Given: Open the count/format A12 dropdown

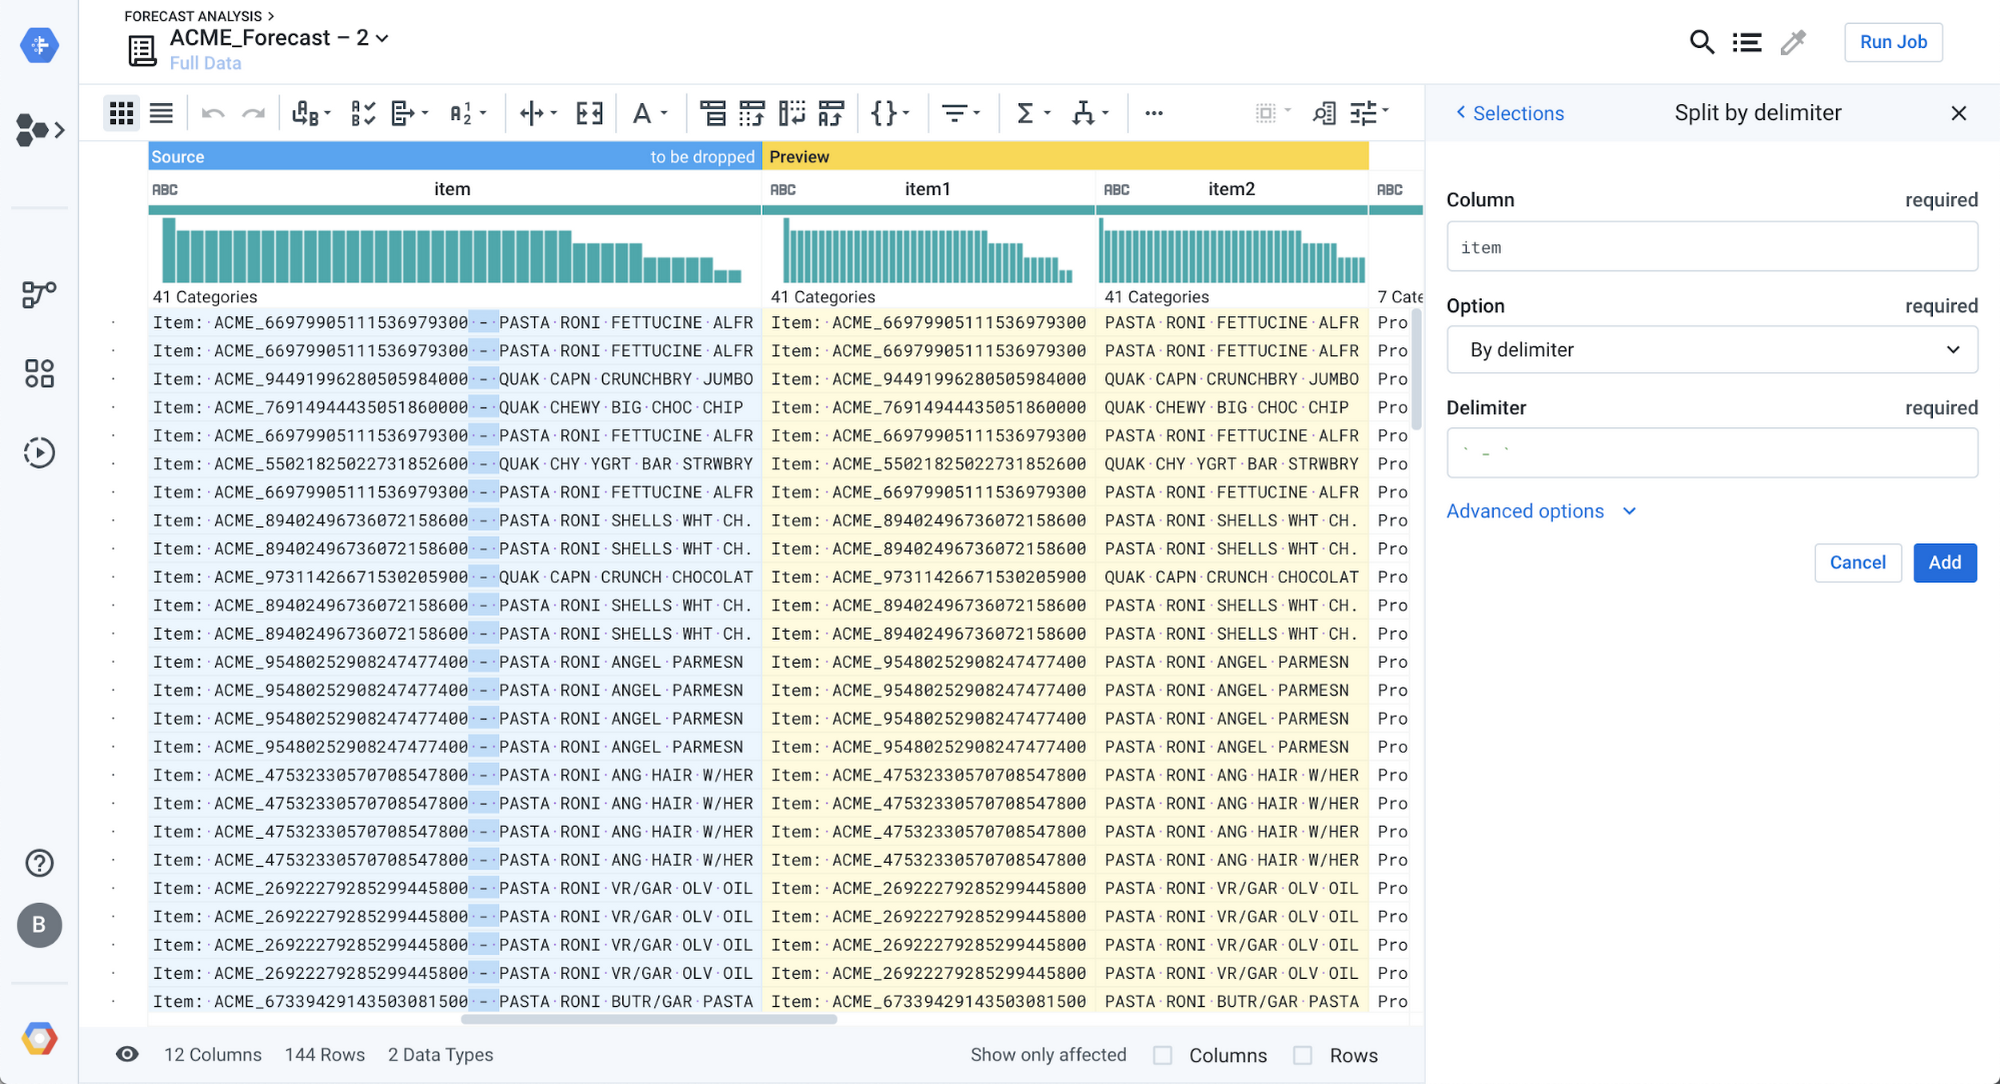Looking at the screenshot, I should [x=468, y=113].
